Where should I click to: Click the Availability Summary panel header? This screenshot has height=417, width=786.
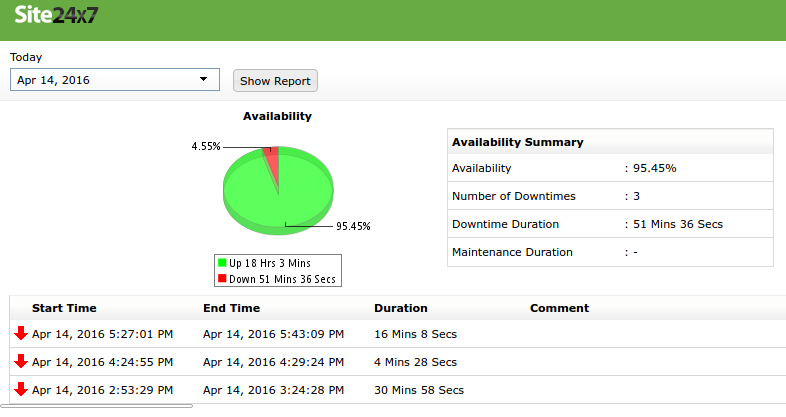[608, 142]
